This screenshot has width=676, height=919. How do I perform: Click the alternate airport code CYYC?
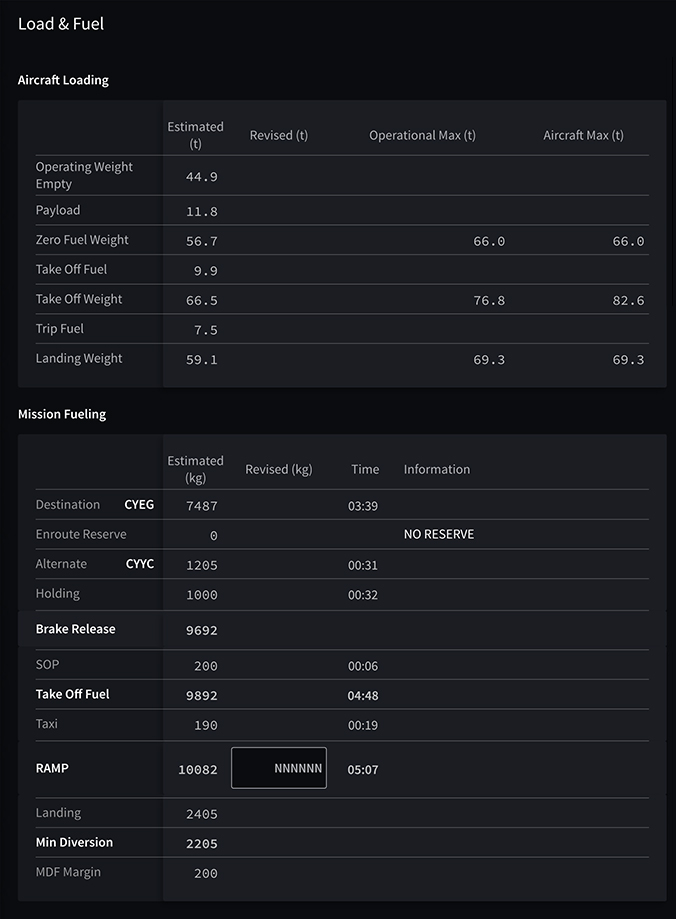pyautogui.click(x=140, y=564)
